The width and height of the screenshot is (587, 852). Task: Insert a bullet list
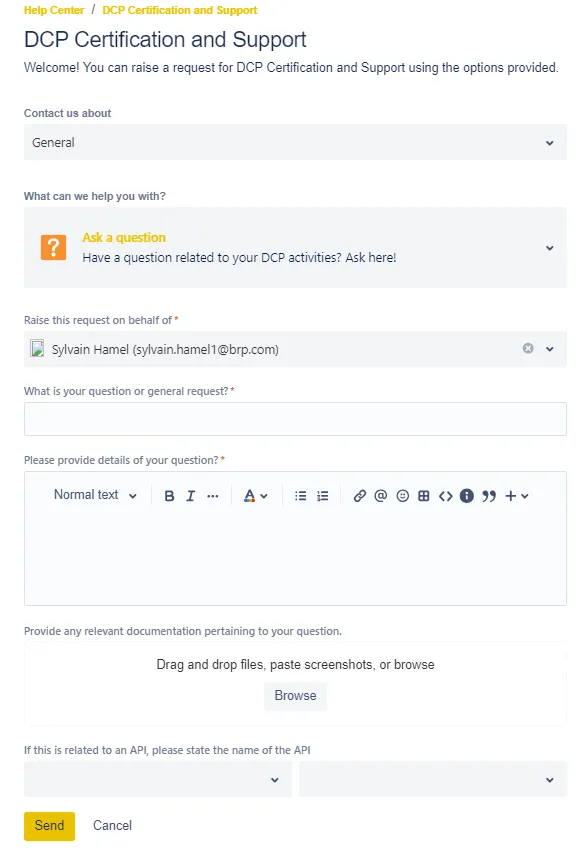pyautogui.click(x=301, y=496)
